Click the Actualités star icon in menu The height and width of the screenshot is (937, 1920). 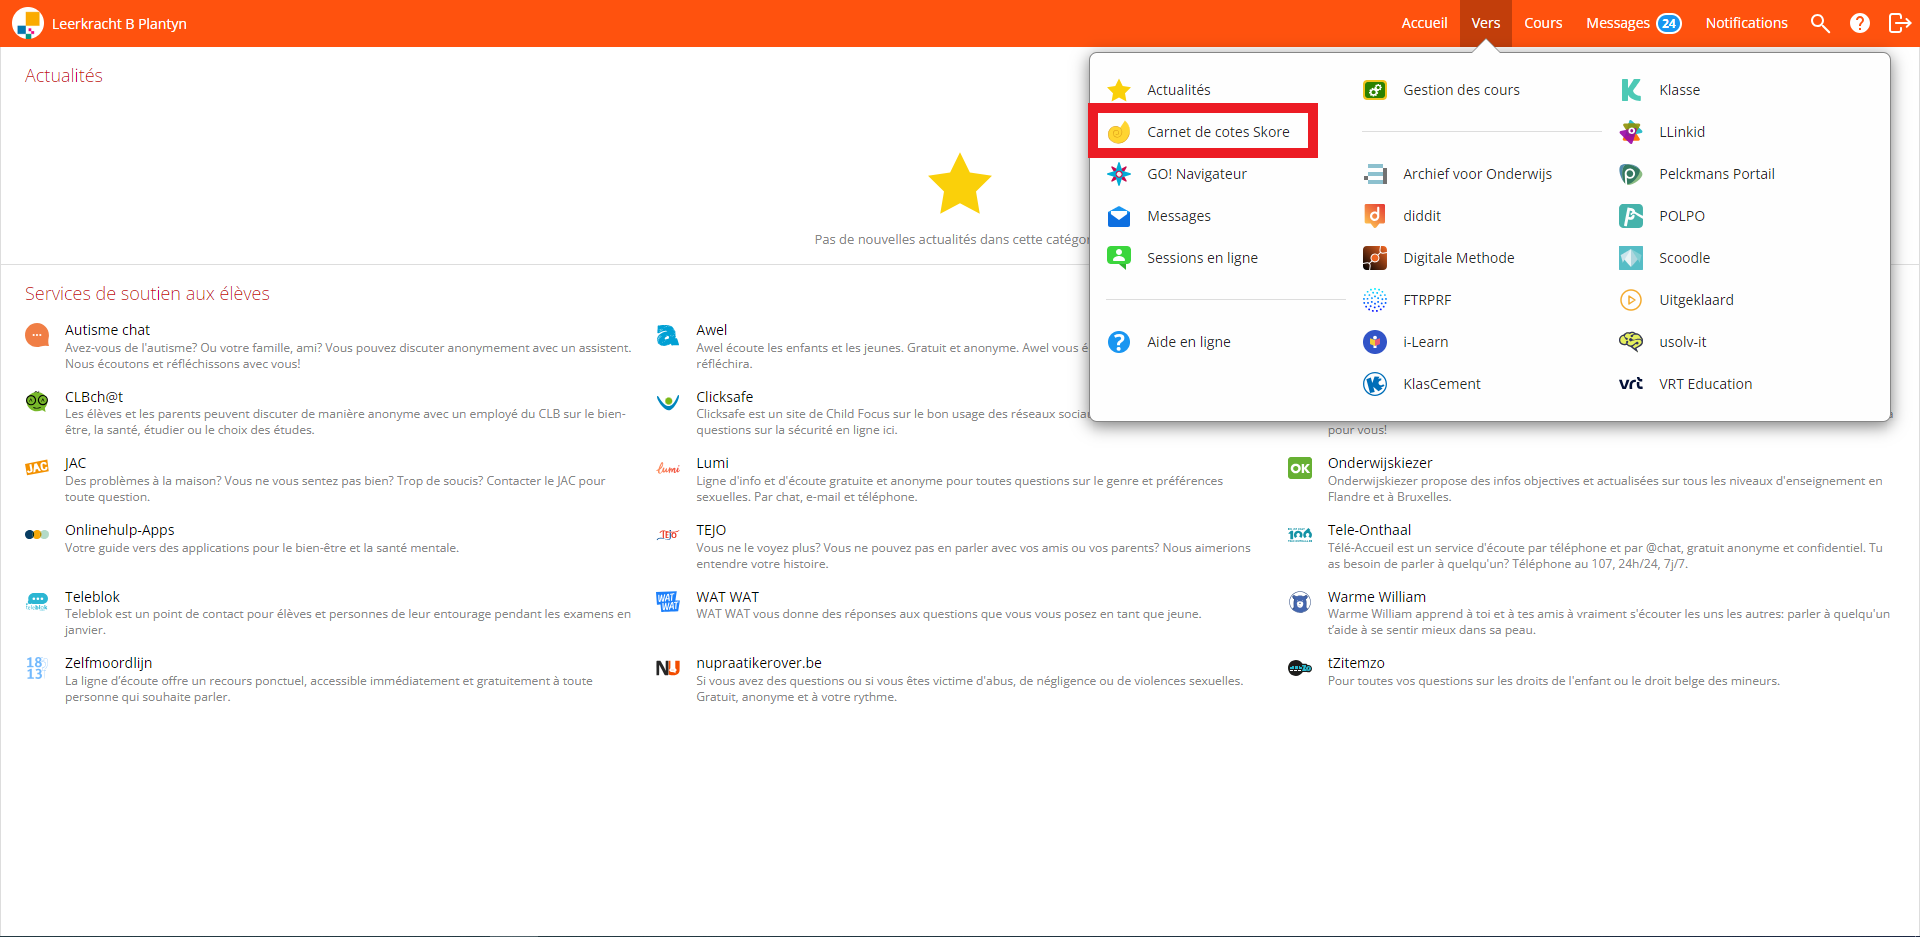click(1119, 90)
